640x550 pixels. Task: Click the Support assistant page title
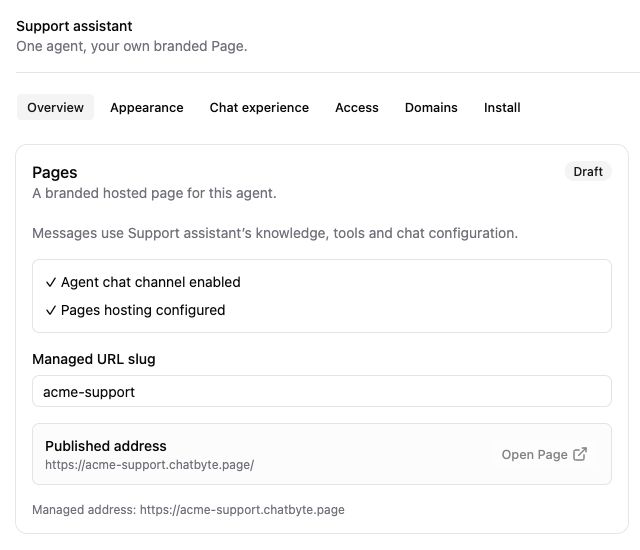coord(74,26)
